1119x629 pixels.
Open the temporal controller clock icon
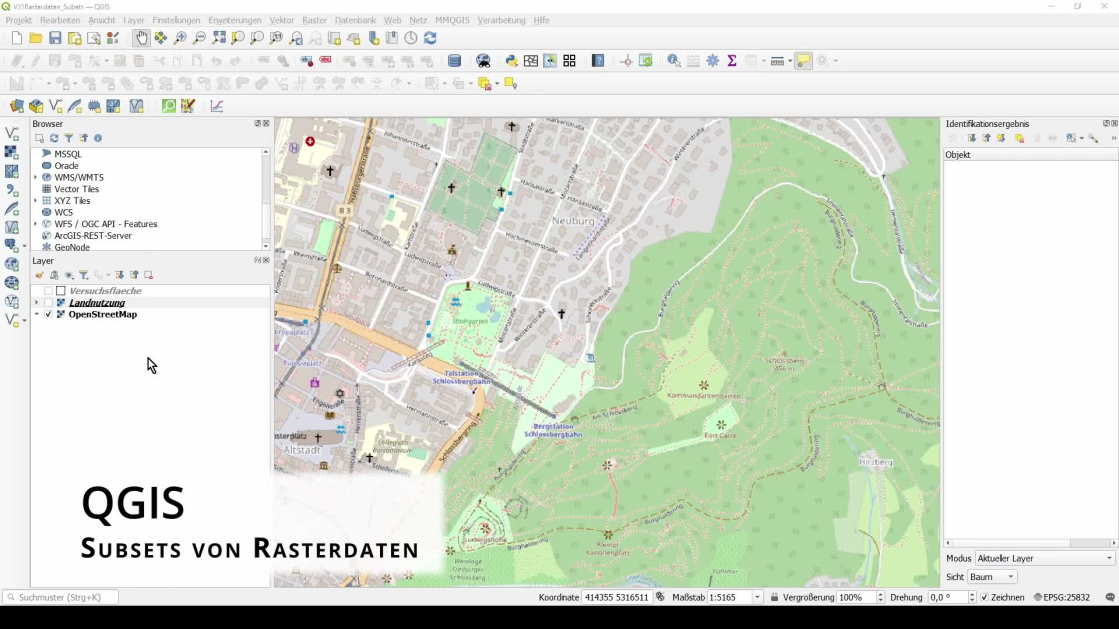[411, 38]
